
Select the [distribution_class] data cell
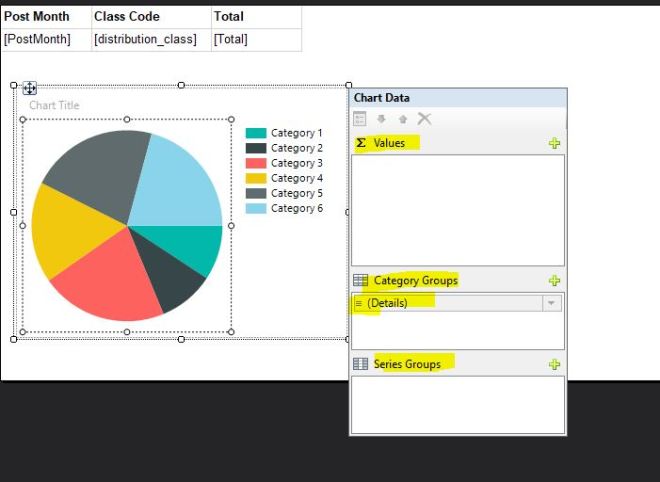tap(151, 40)
